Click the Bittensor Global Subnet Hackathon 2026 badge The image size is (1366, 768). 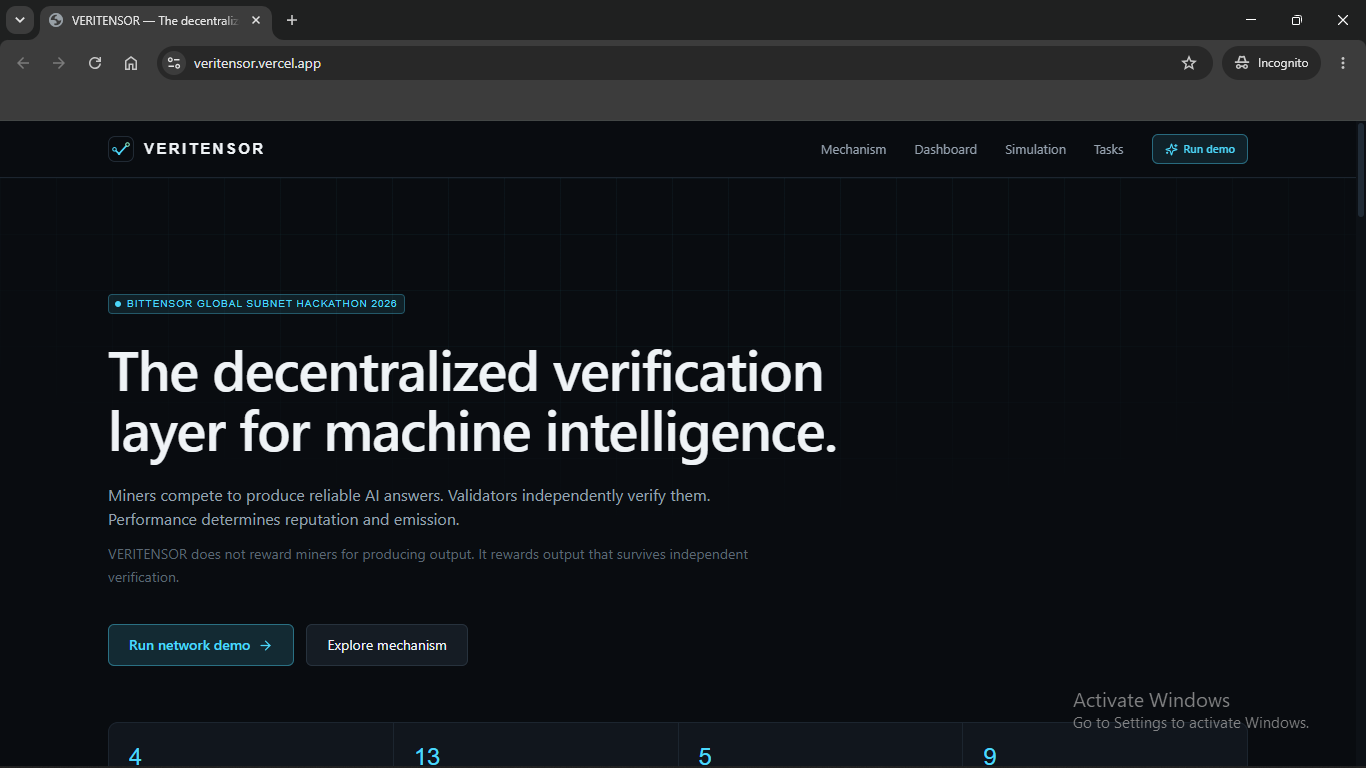click(x=256, y=303)
